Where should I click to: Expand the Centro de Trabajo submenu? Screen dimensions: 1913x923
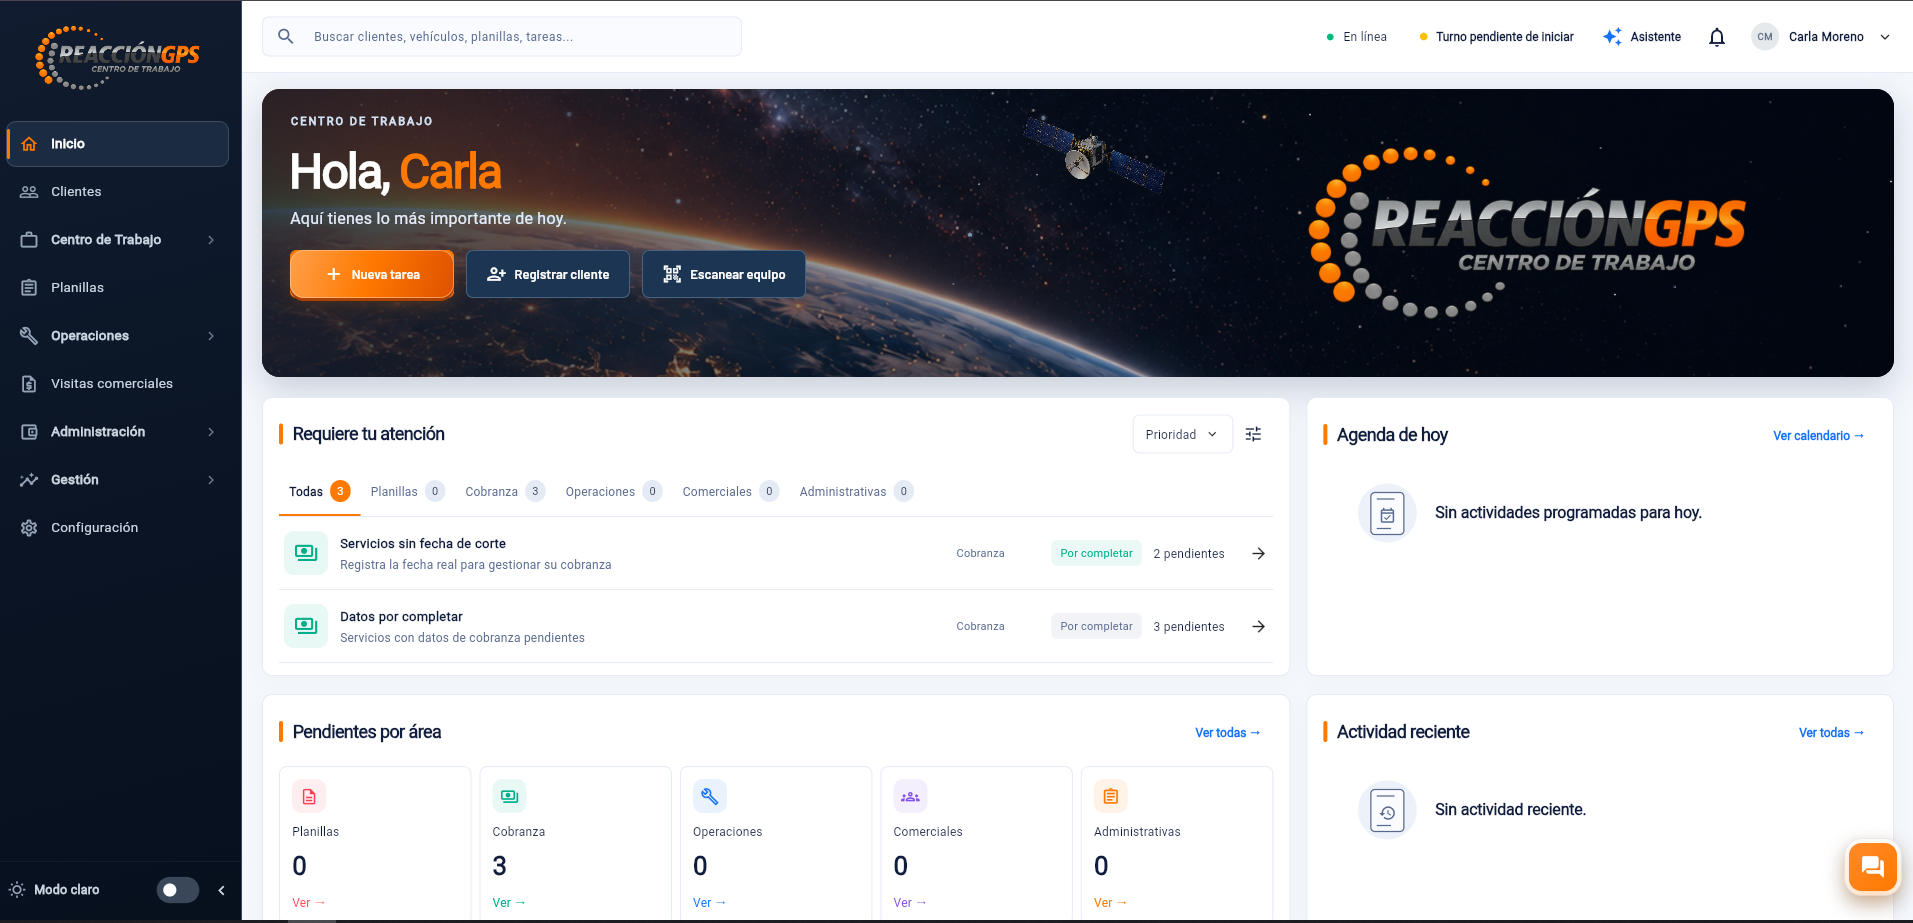pos(211,240)
